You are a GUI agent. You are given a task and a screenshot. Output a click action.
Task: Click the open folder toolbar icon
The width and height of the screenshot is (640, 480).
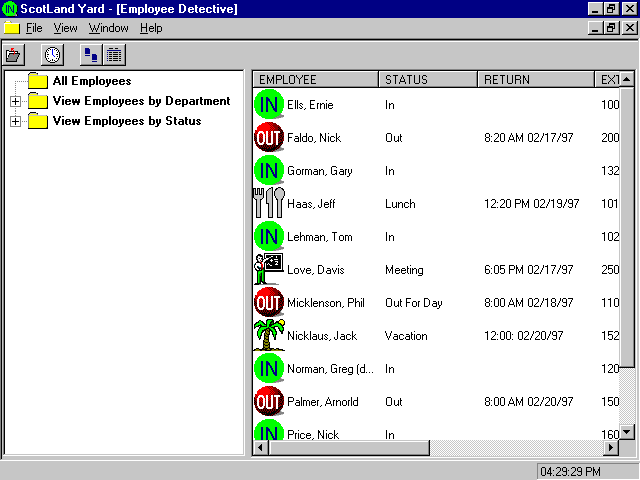tap(14, 55)
